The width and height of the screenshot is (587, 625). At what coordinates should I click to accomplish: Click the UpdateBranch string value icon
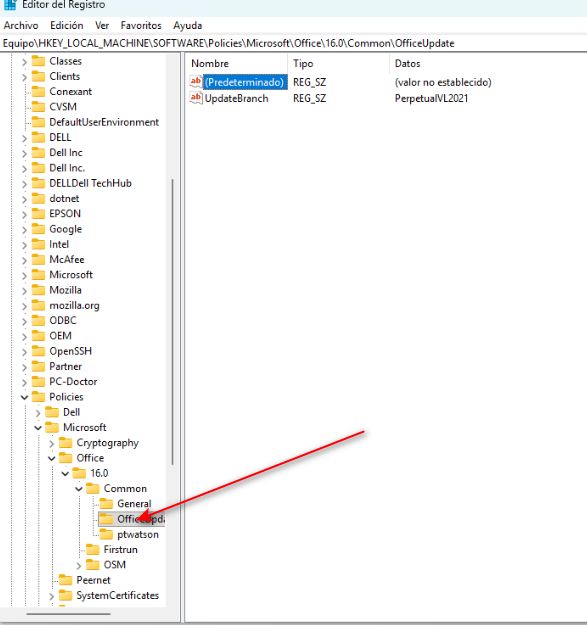[196, 98]
